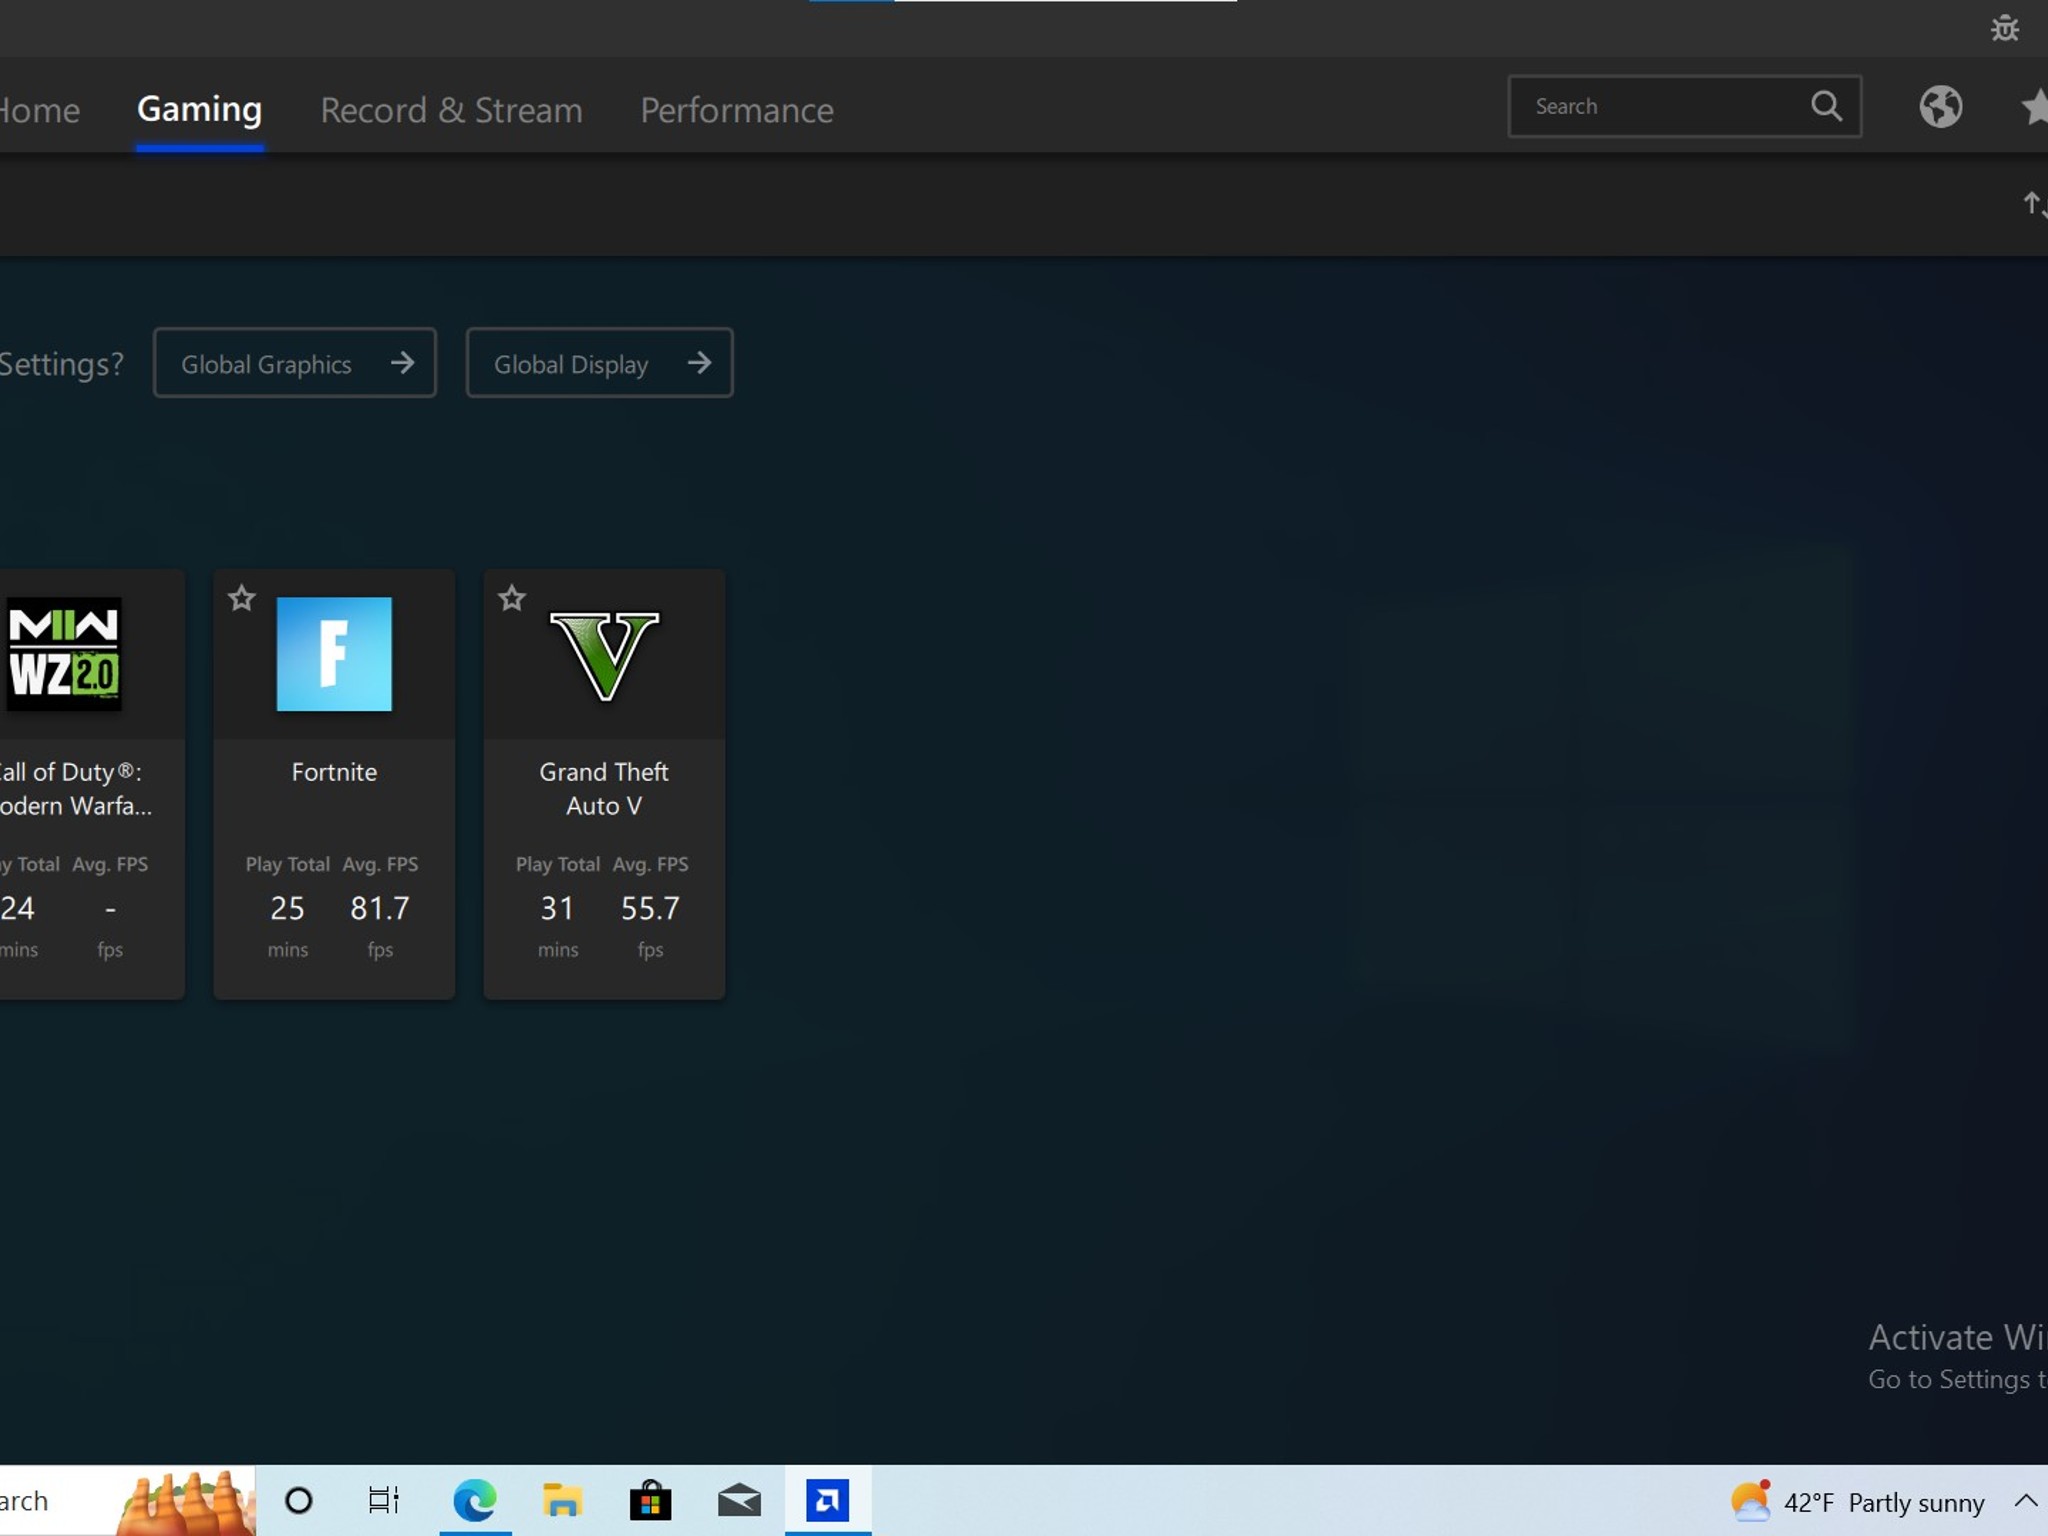Launch Microsoft Edge from the taskbar
The image size is (2048, 1536).
pos(475,1500)
